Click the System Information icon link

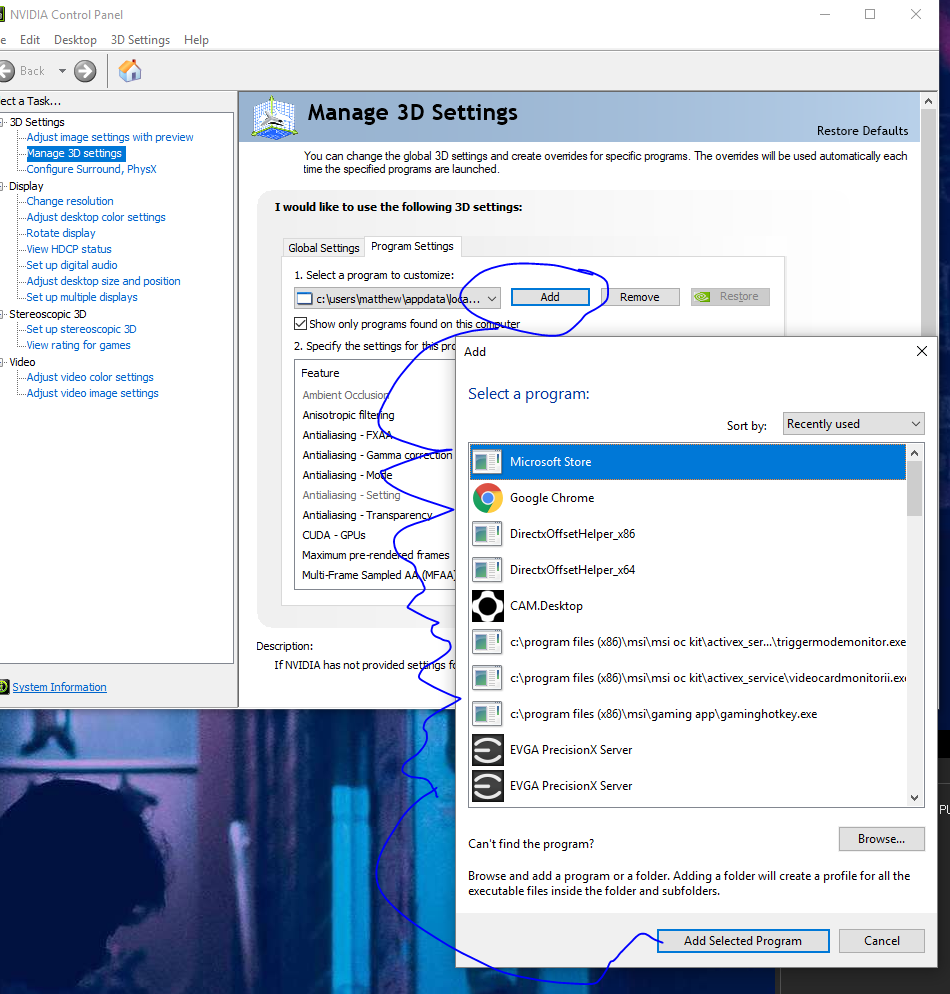click(4, 687)
